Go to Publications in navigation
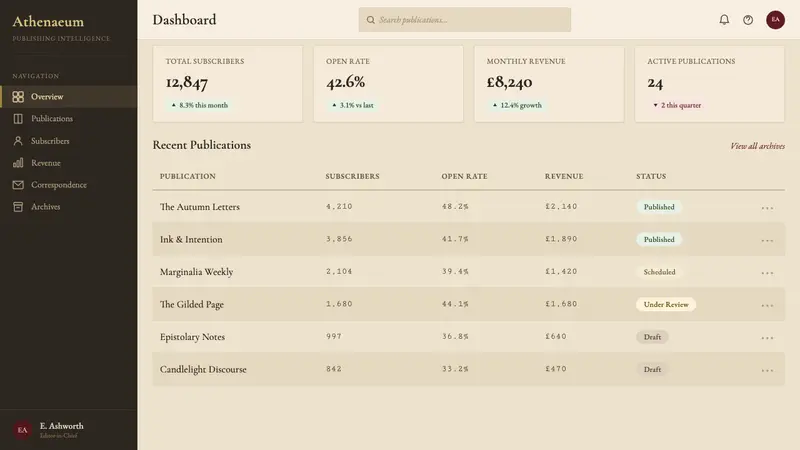 click(68, 118)
